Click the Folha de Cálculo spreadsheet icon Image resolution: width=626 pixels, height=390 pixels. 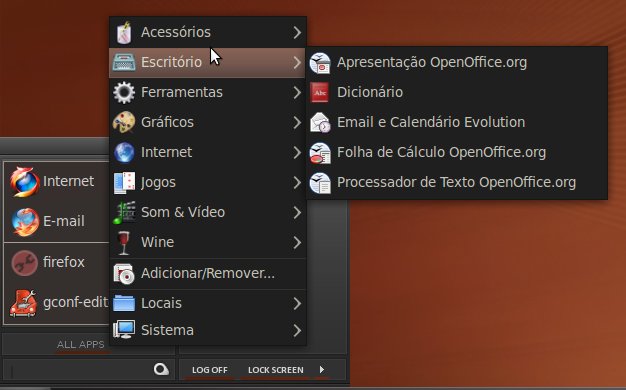pyautogui.click(x=320, y=152)
